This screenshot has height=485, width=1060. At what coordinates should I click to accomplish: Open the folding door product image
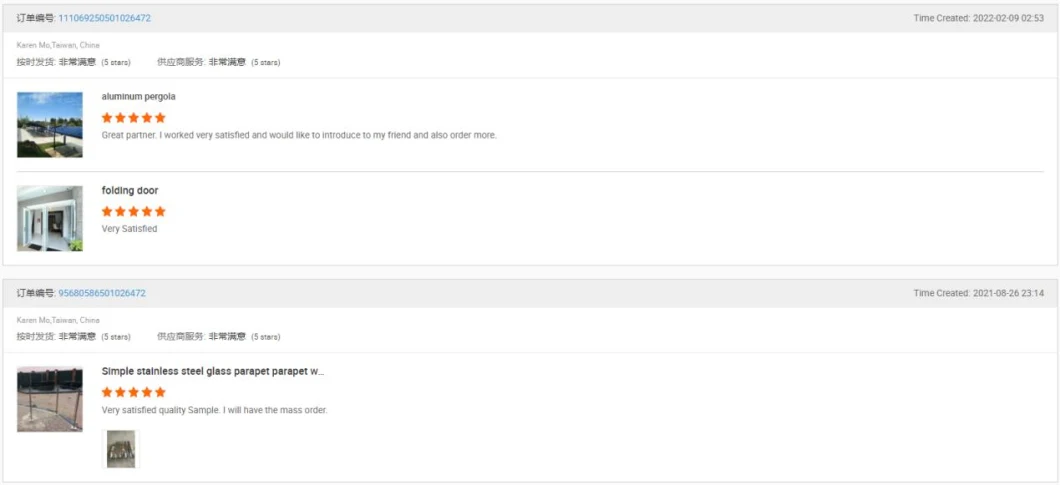[x=50, y=218]
